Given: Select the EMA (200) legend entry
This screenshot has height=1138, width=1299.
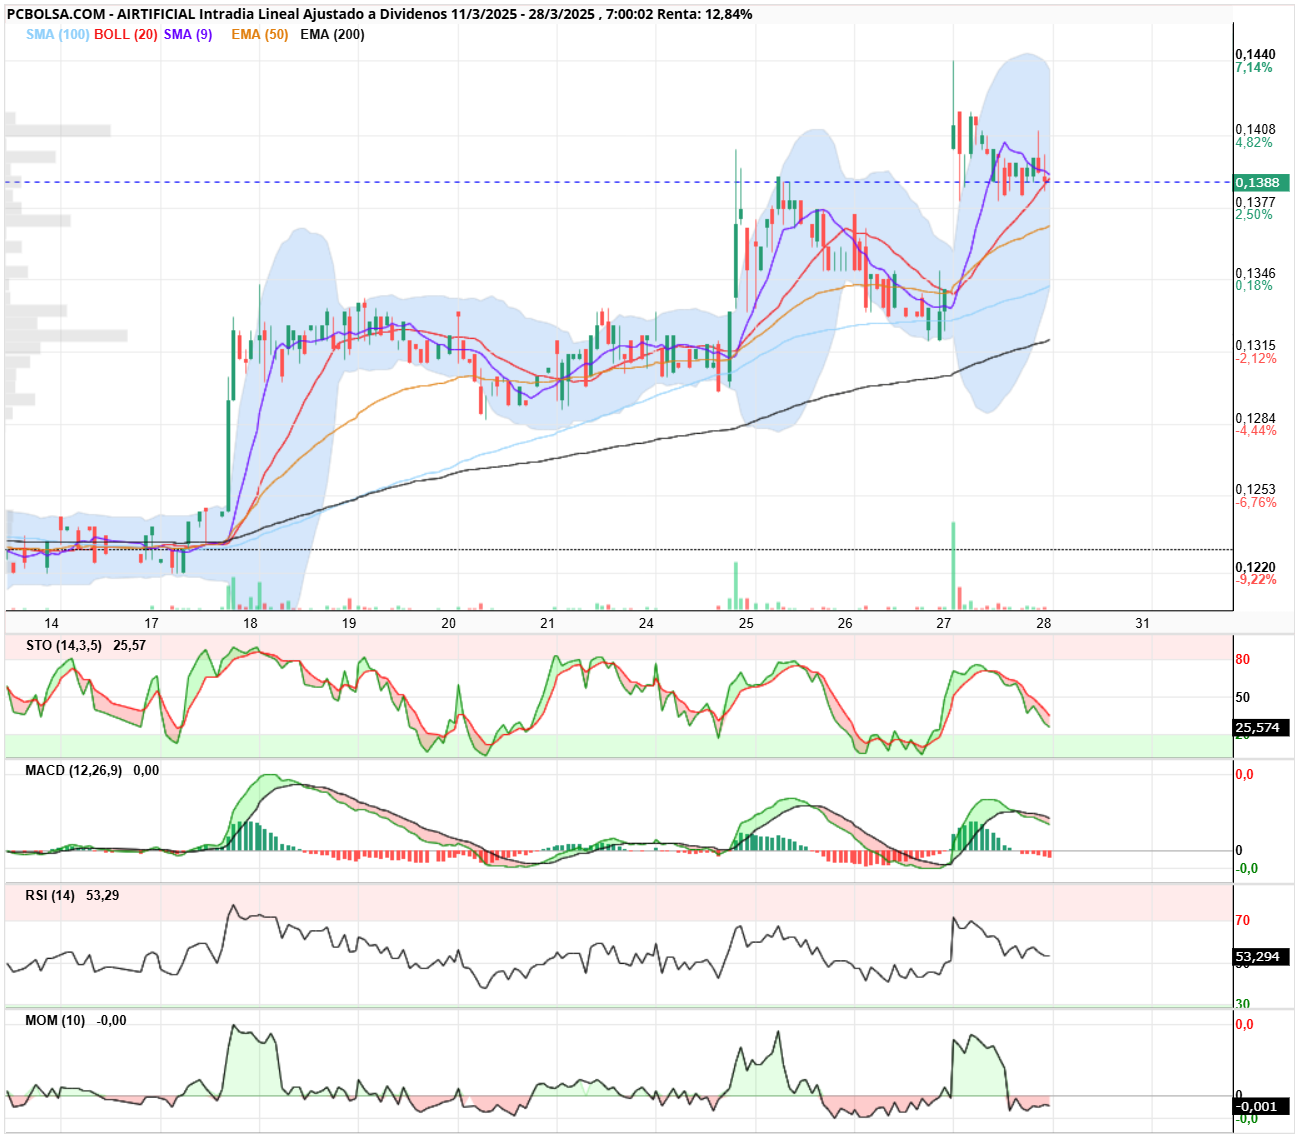Looking at the screenshot, I should click(x=332, y=34).
